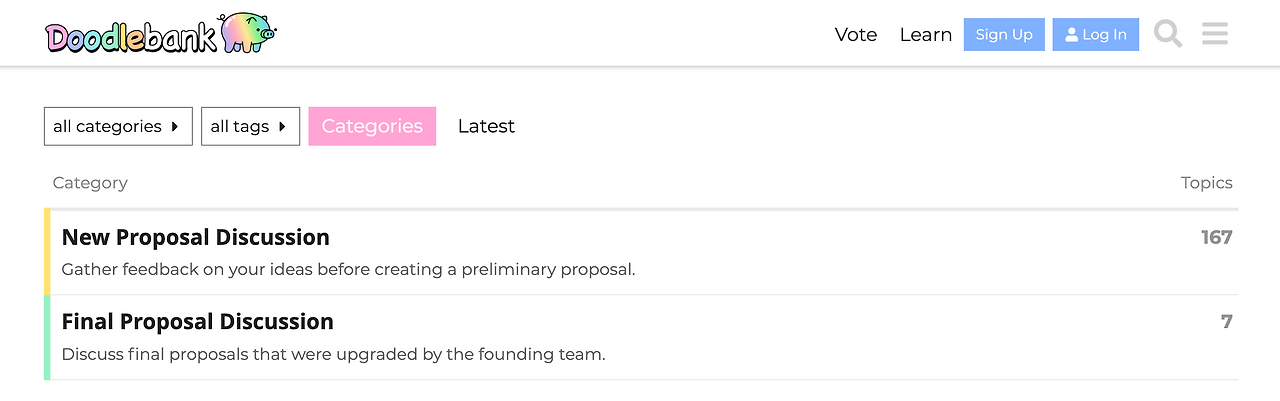Open New Proposal Discussion category
1280x401 pixels.
[196, 238]
